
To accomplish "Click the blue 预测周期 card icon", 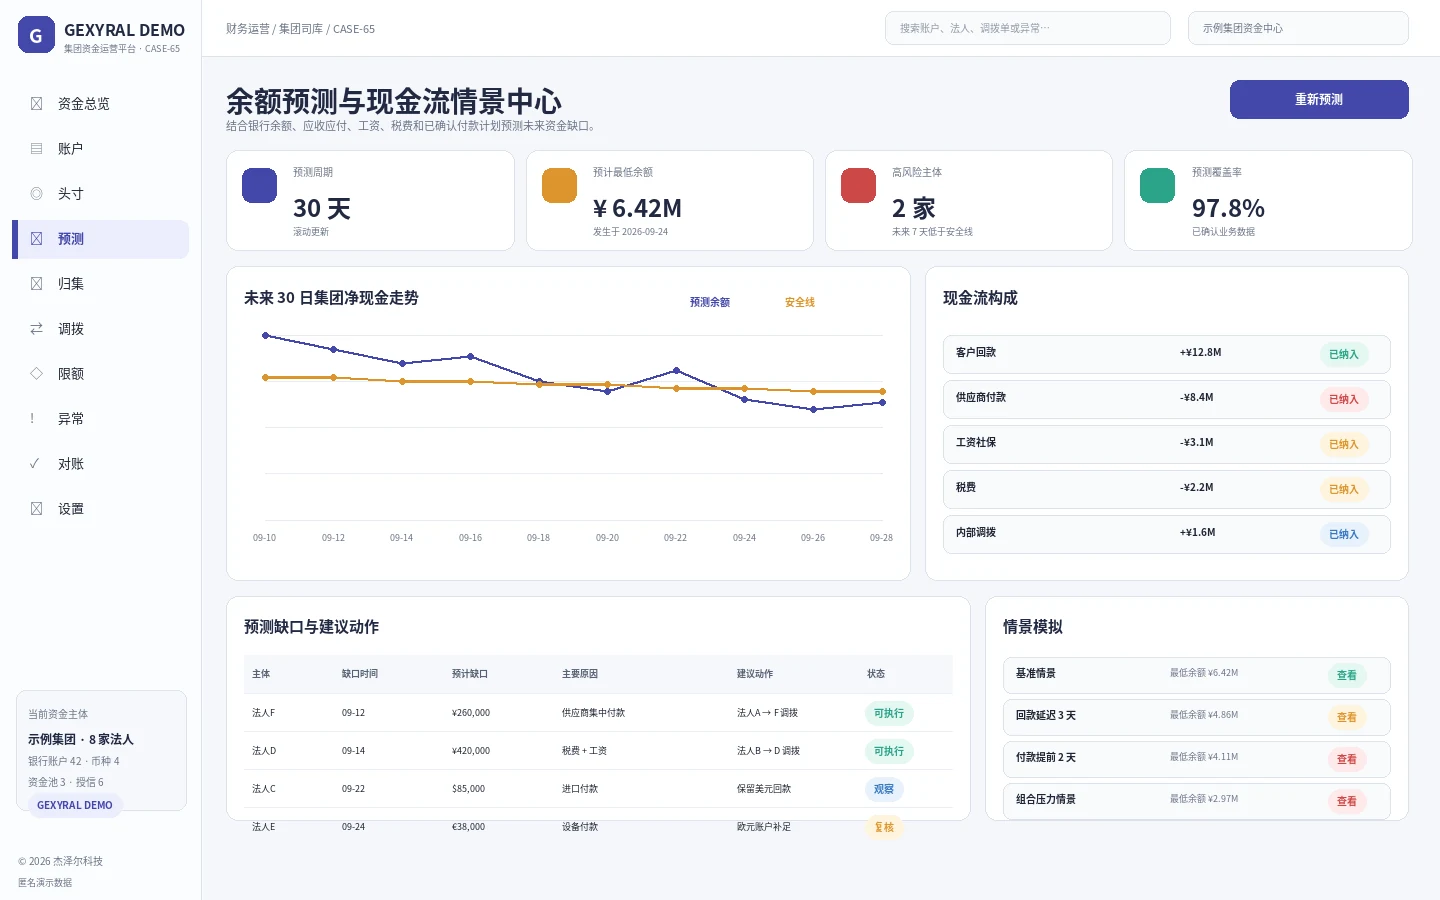I will [x=260, y=185].
